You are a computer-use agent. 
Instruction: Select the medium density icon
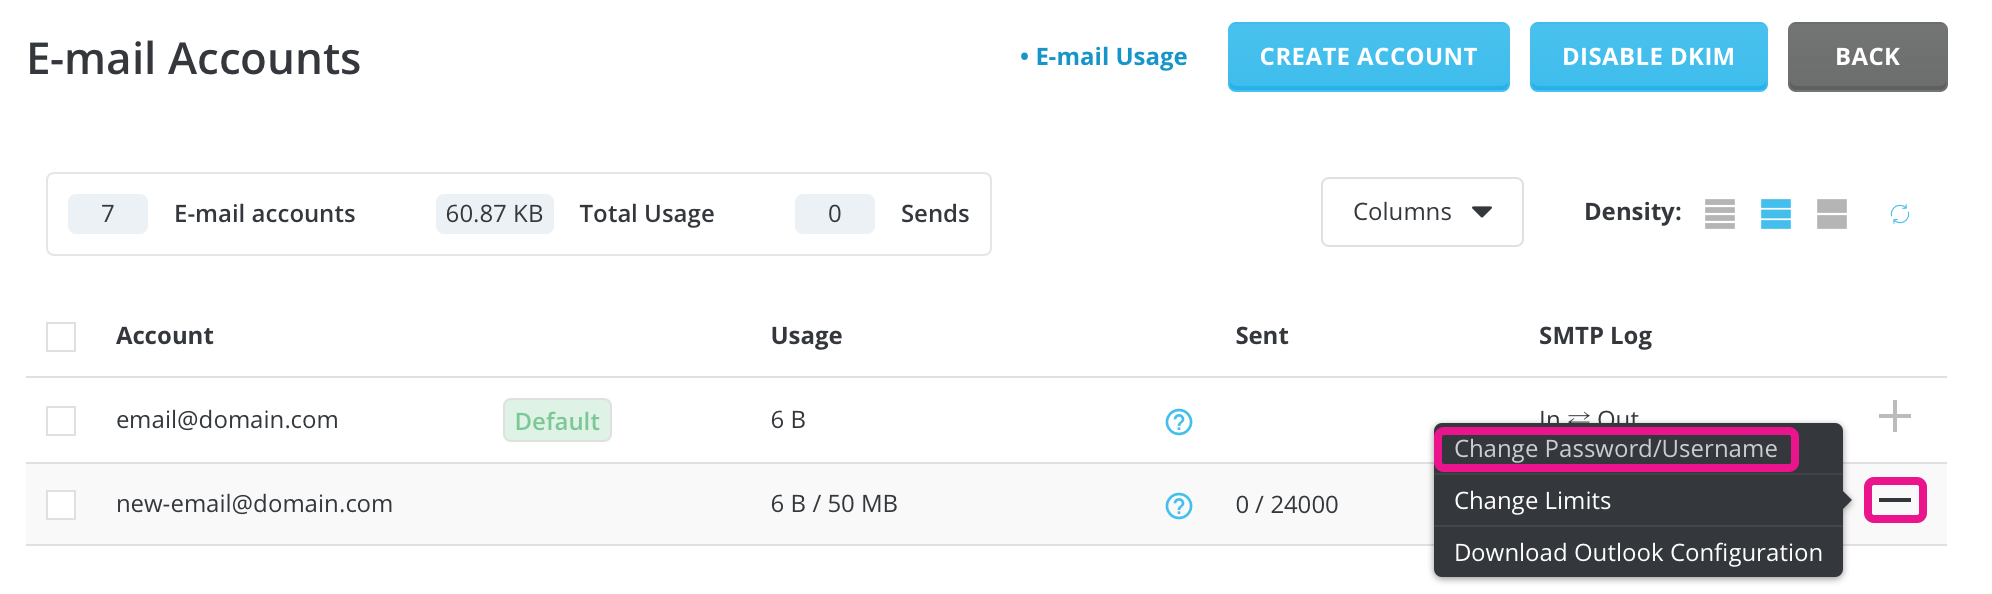tap(1775, 214)
